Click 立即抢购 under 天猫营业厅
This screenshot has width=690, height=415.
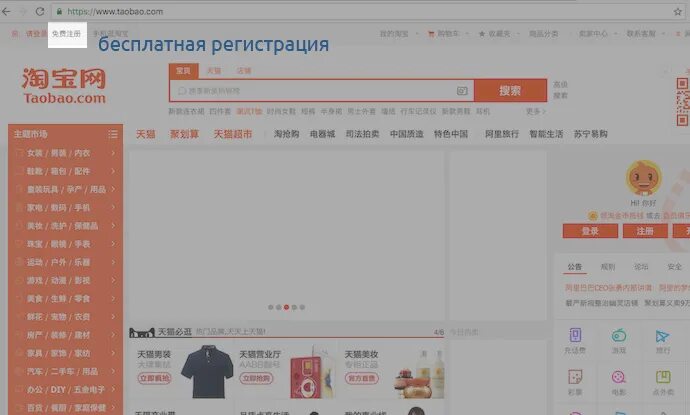257,378
